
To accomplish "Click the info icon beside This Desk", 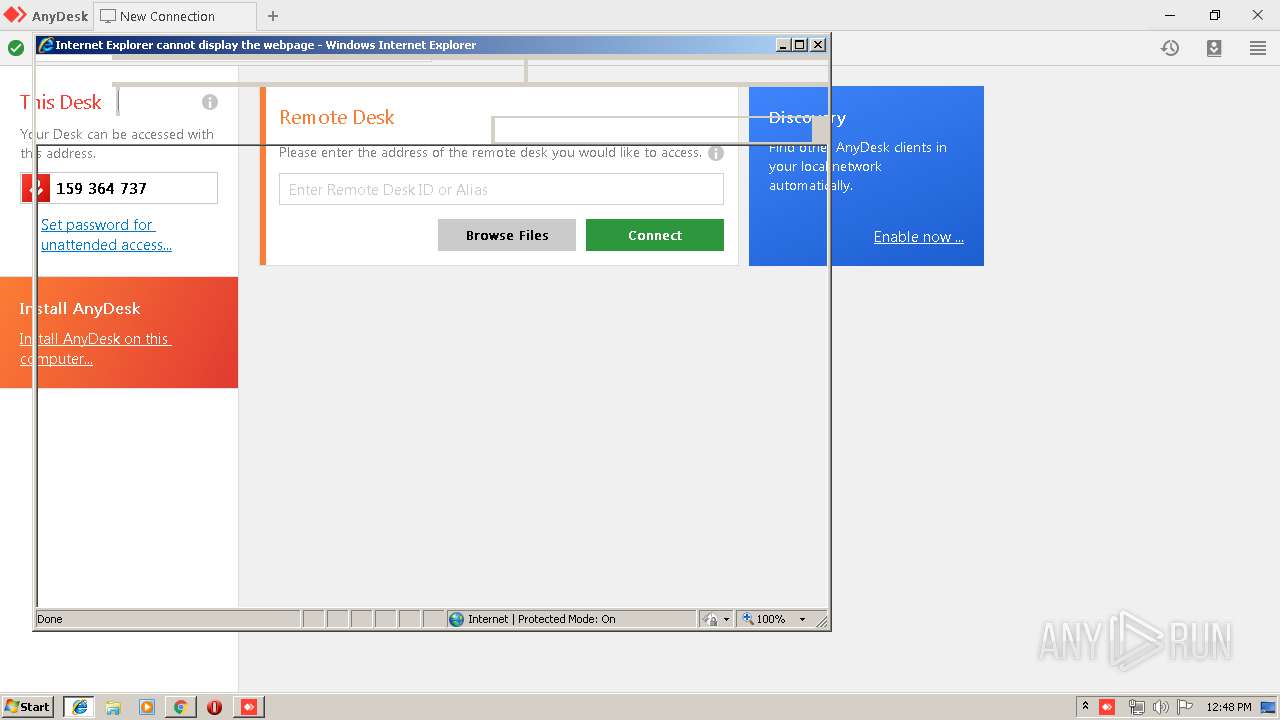I will point(210,102).
